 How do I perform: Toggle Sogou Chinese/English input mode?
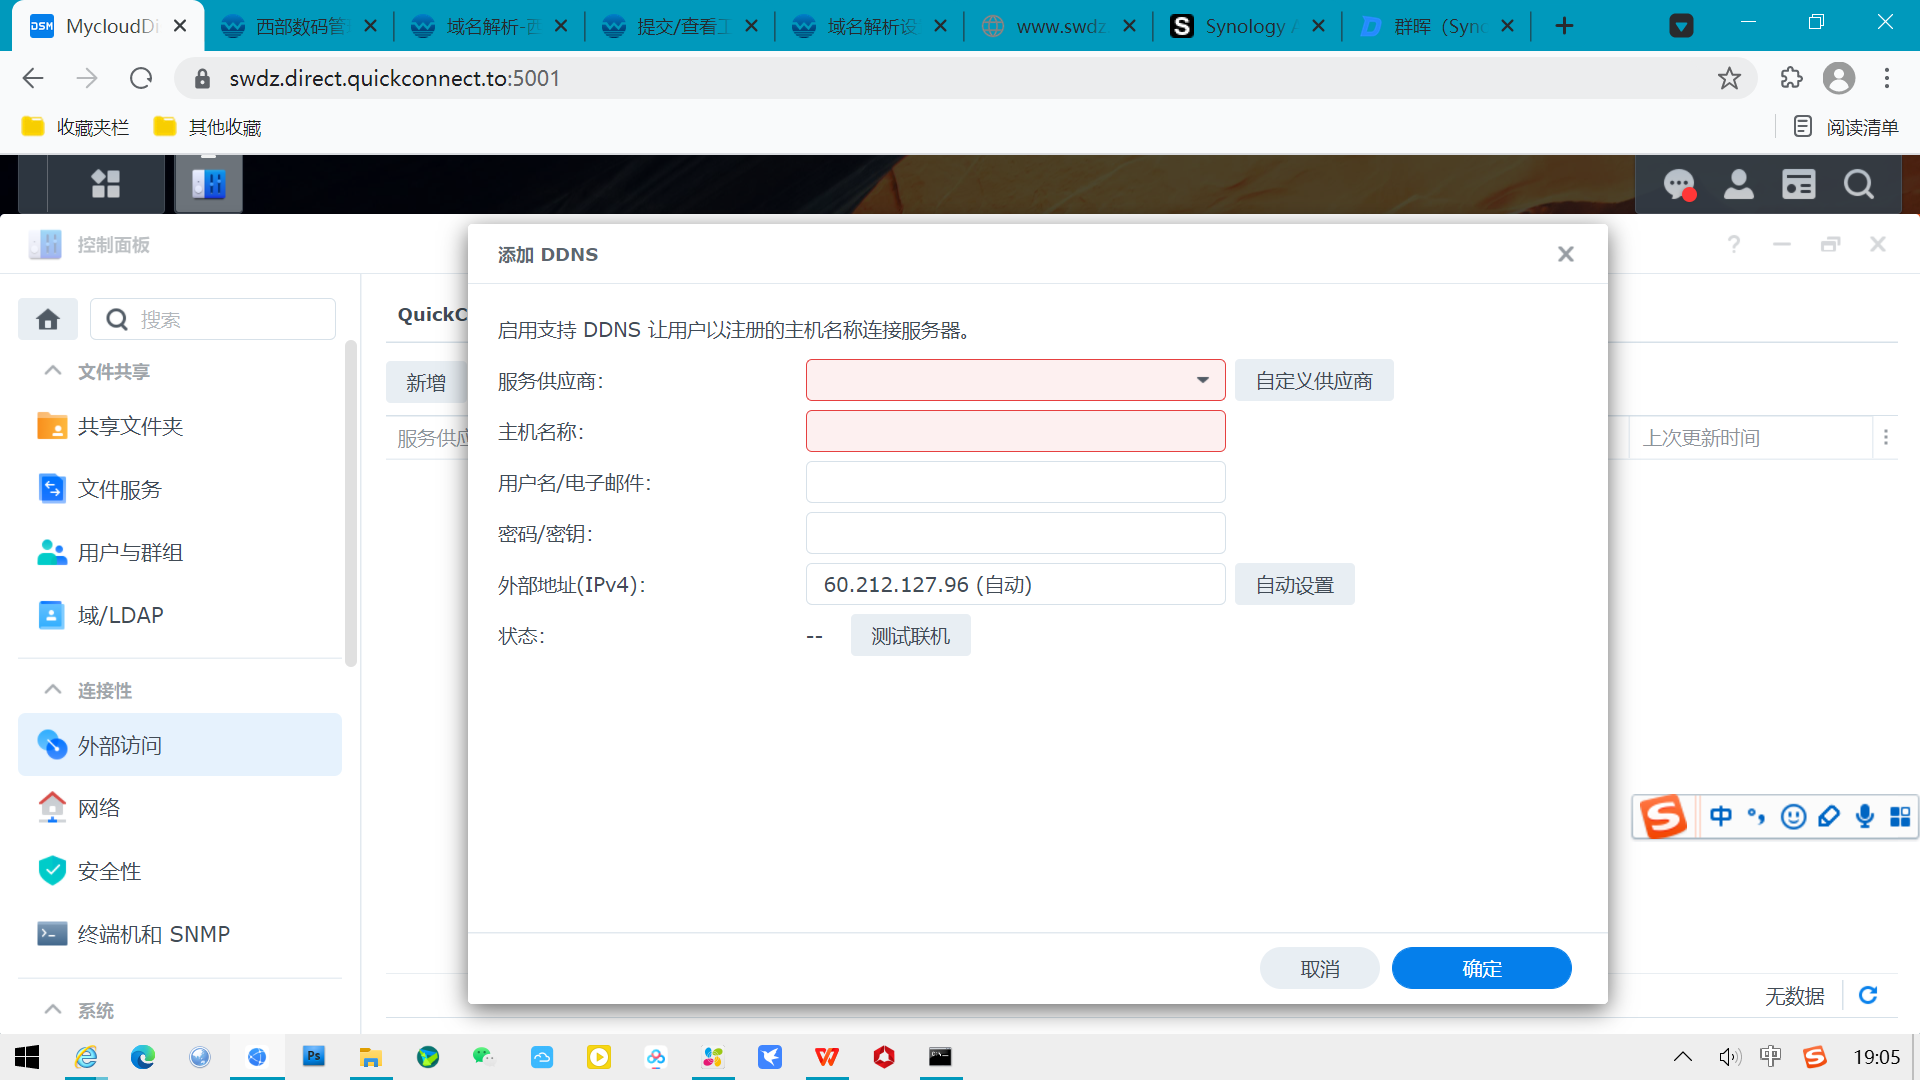coord(1721,816)
